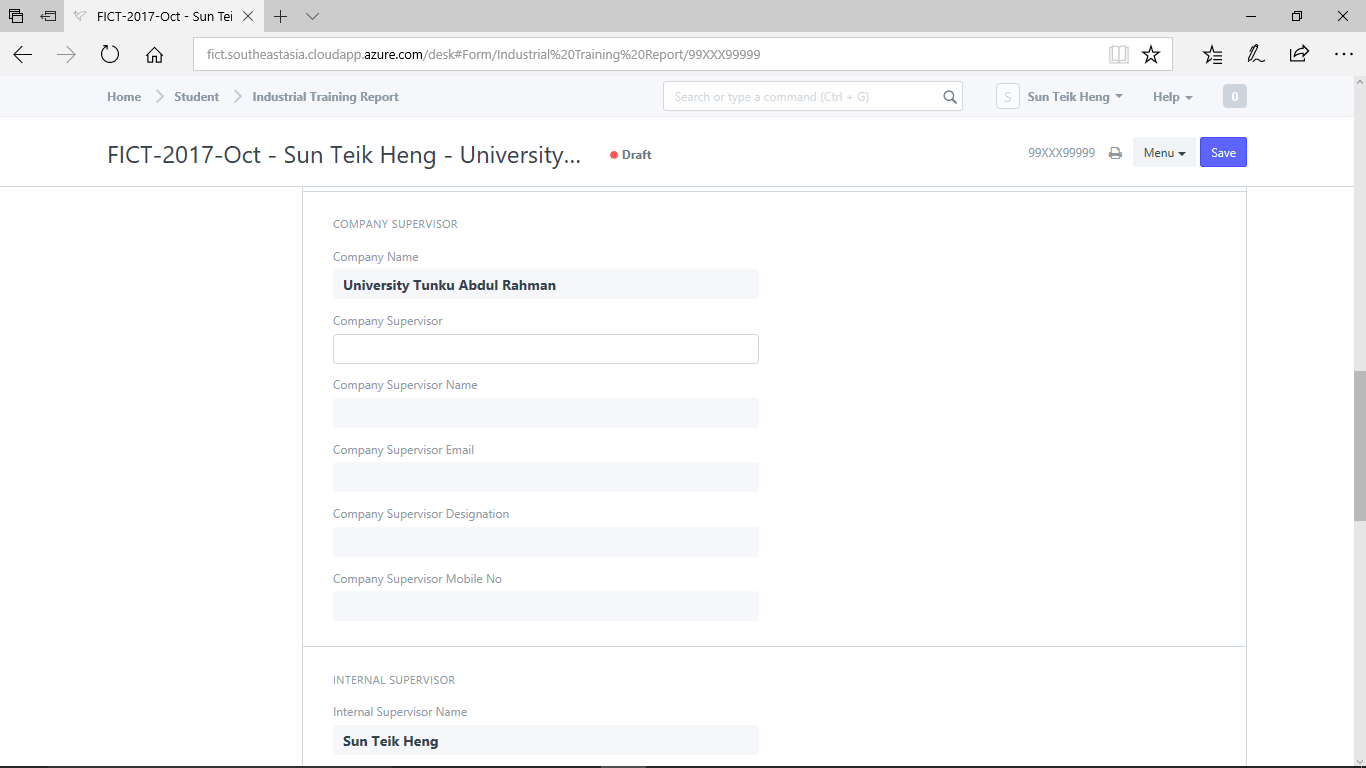This screenshot has height=768, width=1366.
Task: Click the page vertical scrollbar thumb
Action: 1359,446
